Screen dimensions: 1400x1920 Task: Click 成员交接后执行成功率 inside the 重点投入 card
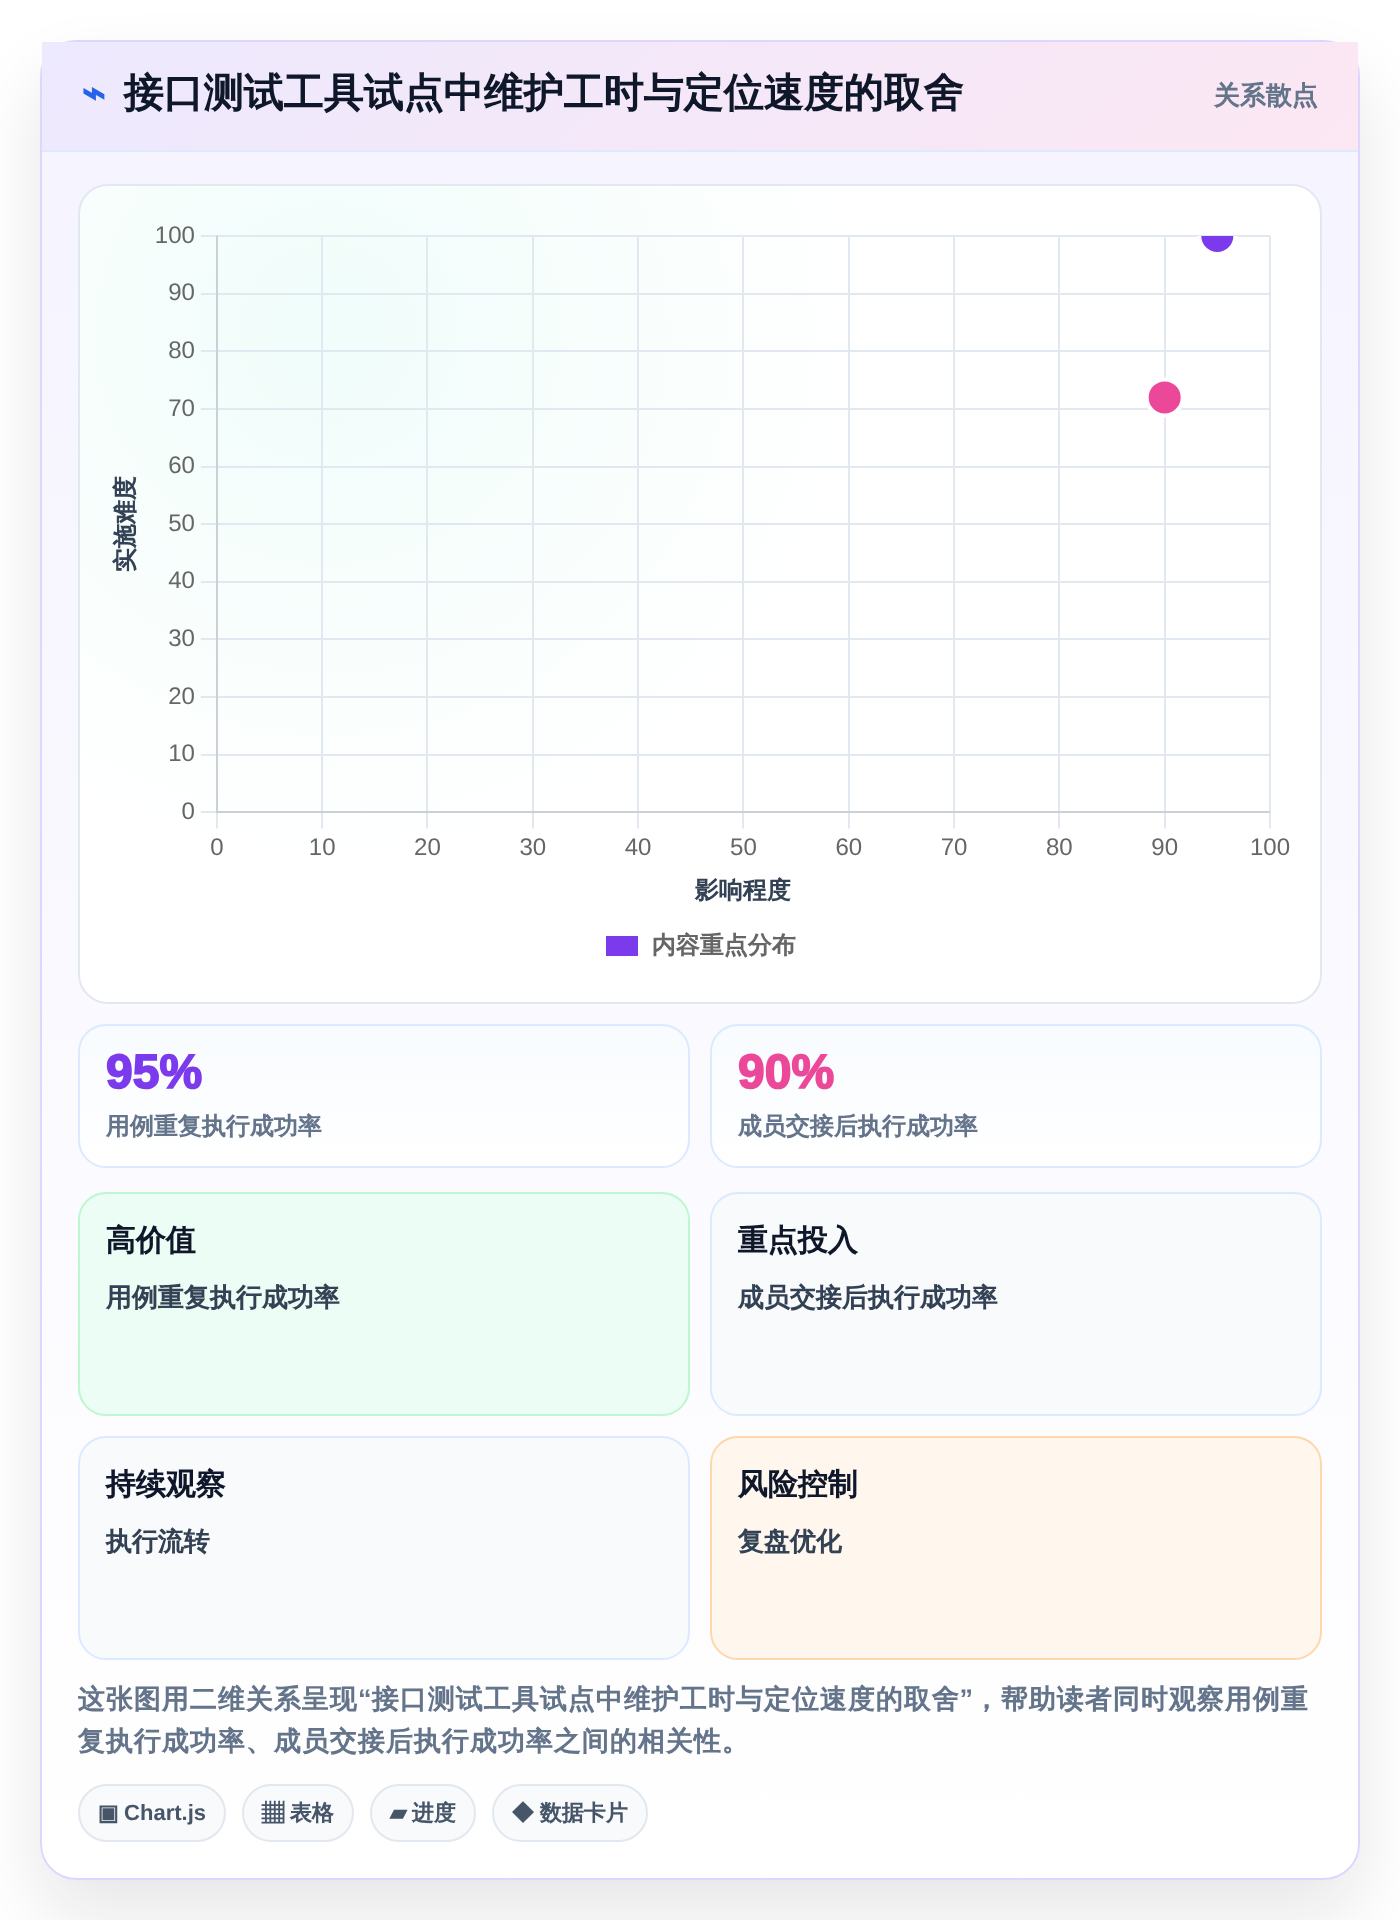(x=868, y=1298)
